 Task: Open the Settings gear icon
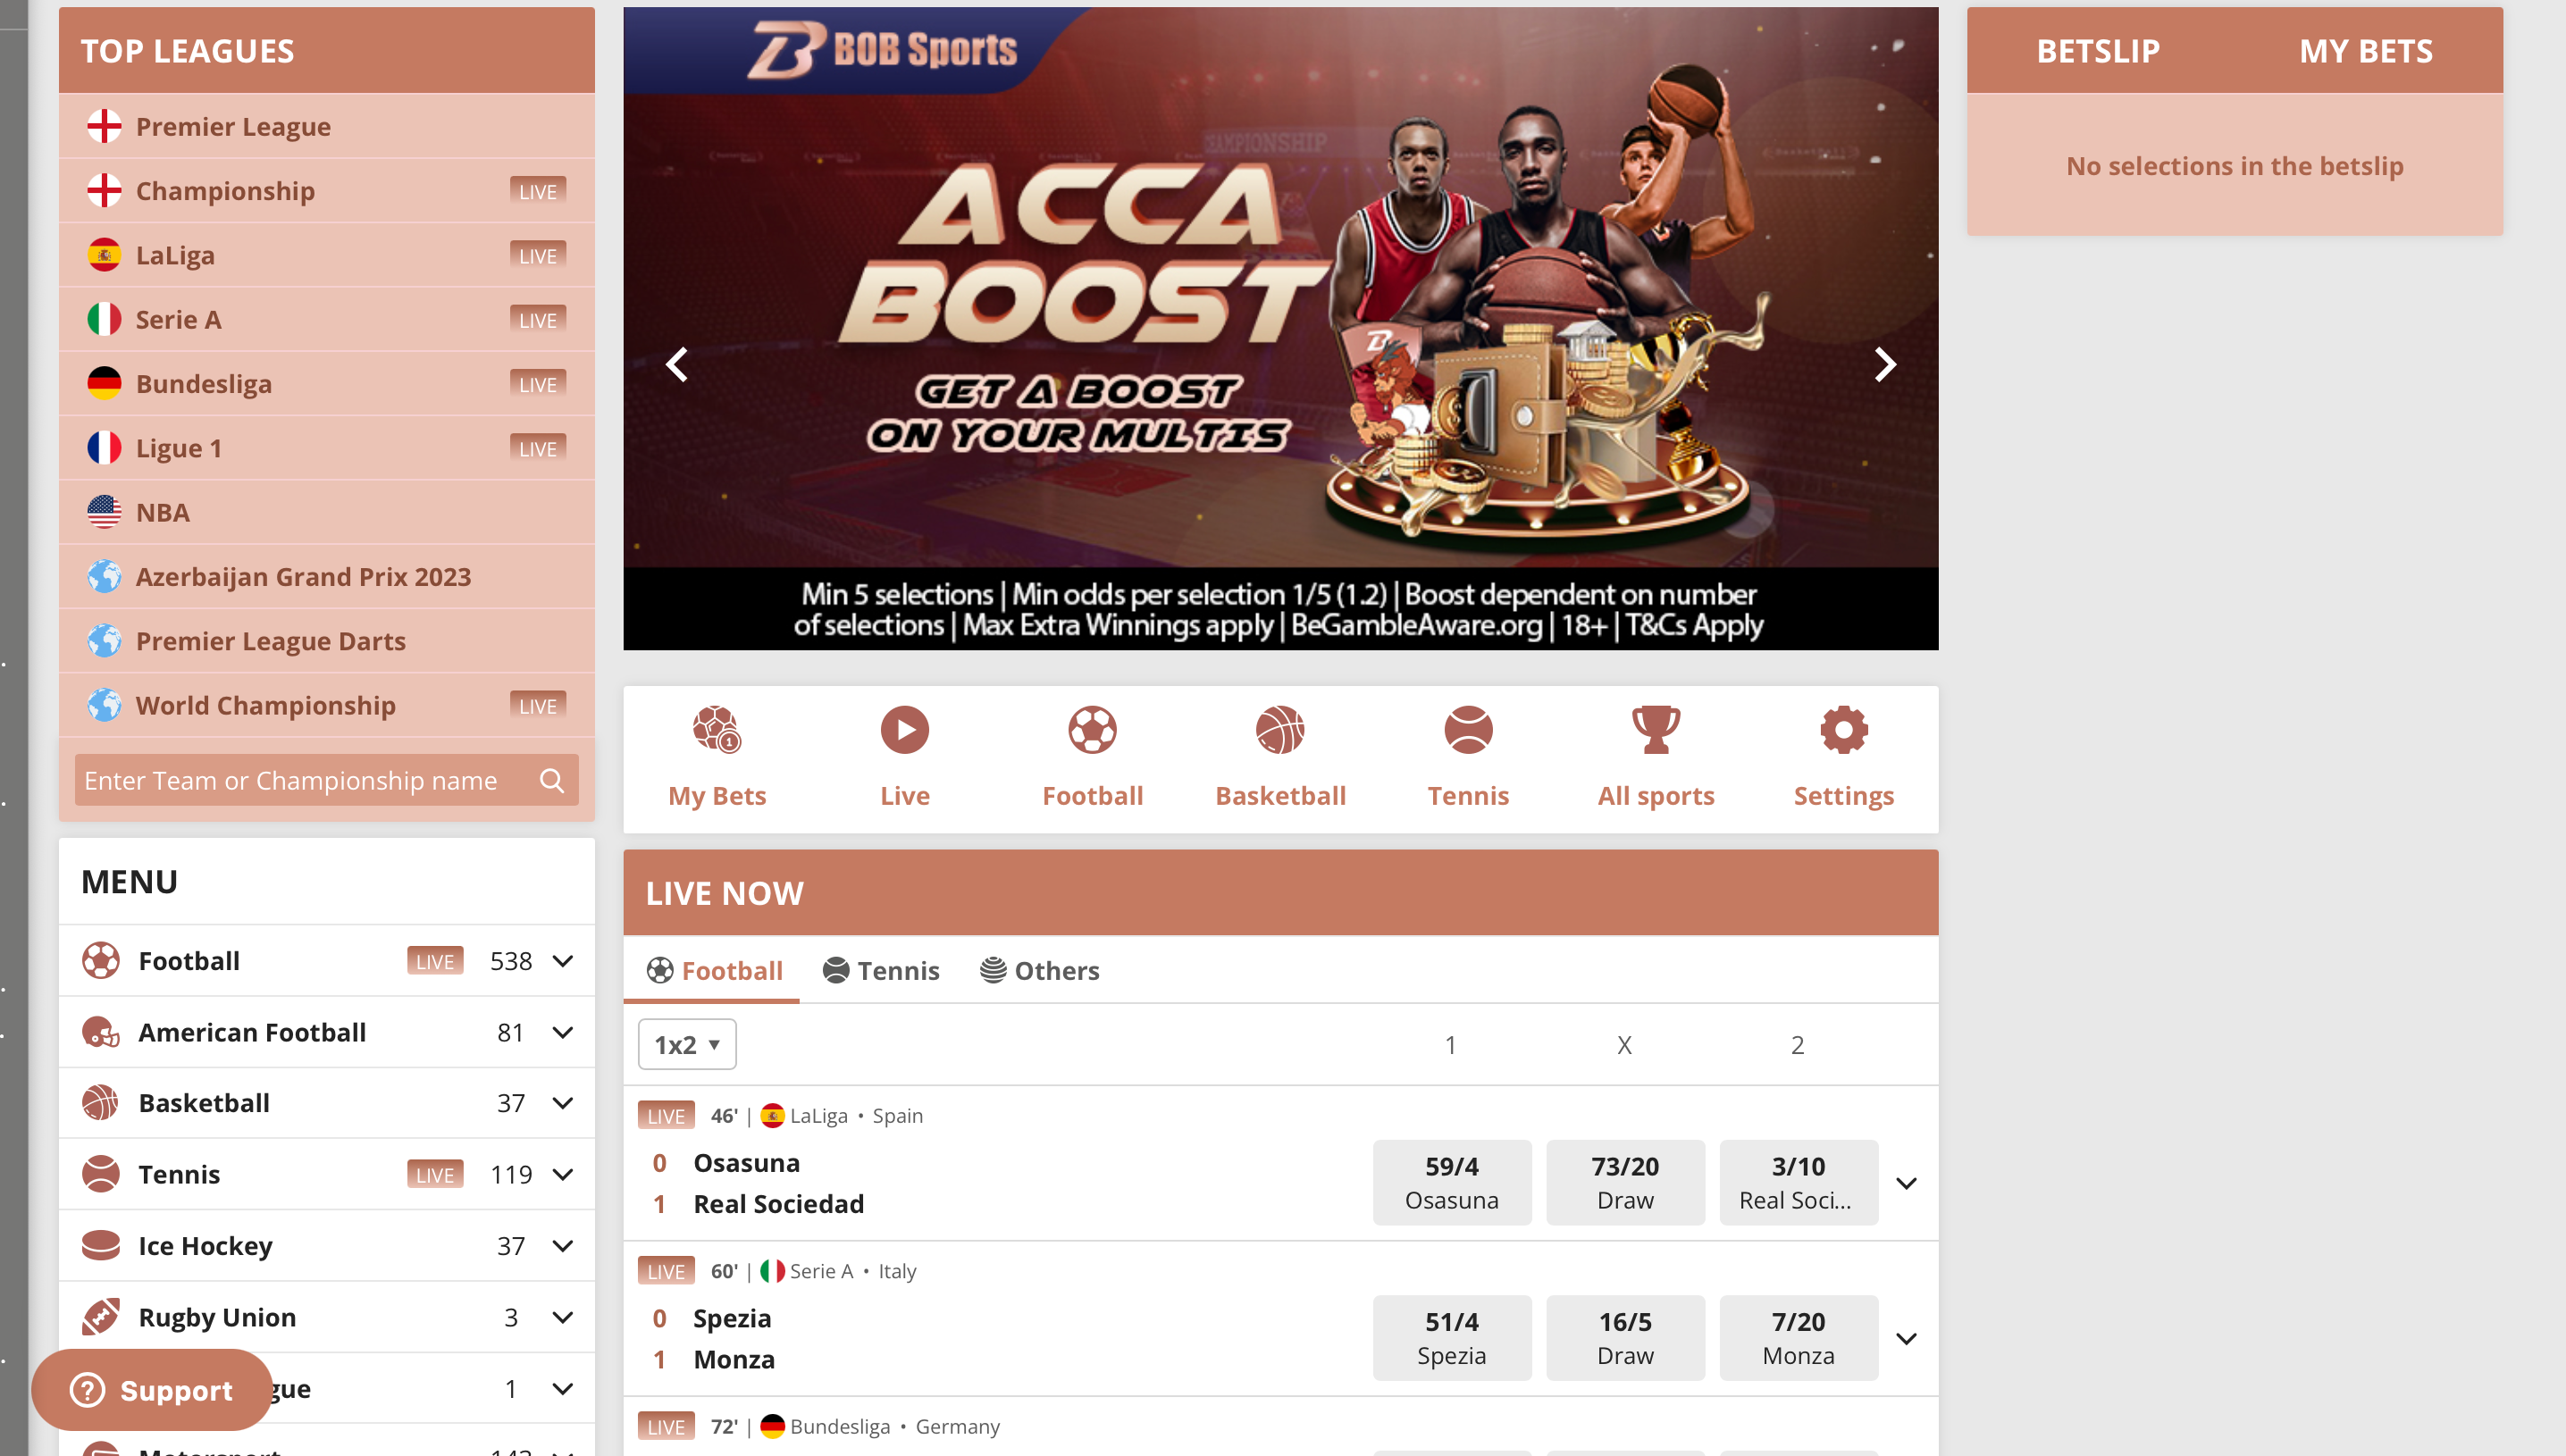point(1843,729)
